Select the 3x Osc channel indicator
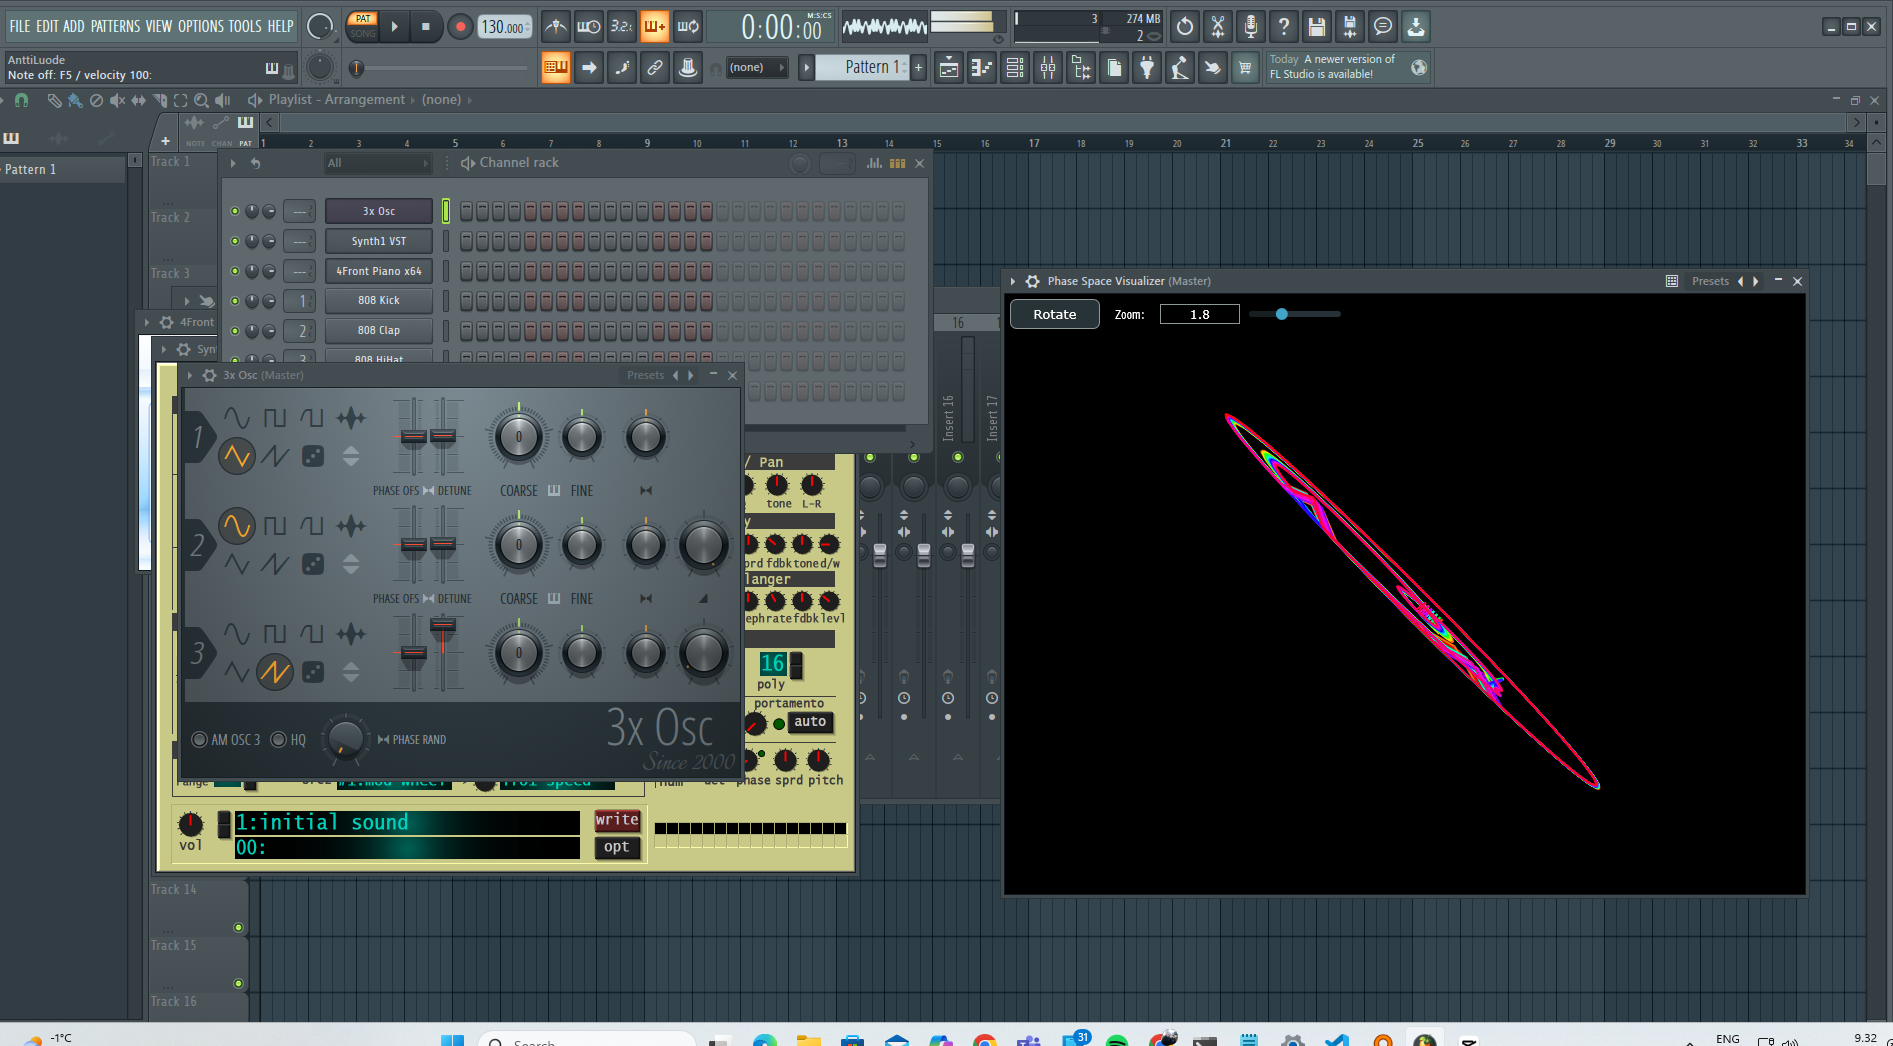Screen dimensions: 1893x1046 (445, 211)
